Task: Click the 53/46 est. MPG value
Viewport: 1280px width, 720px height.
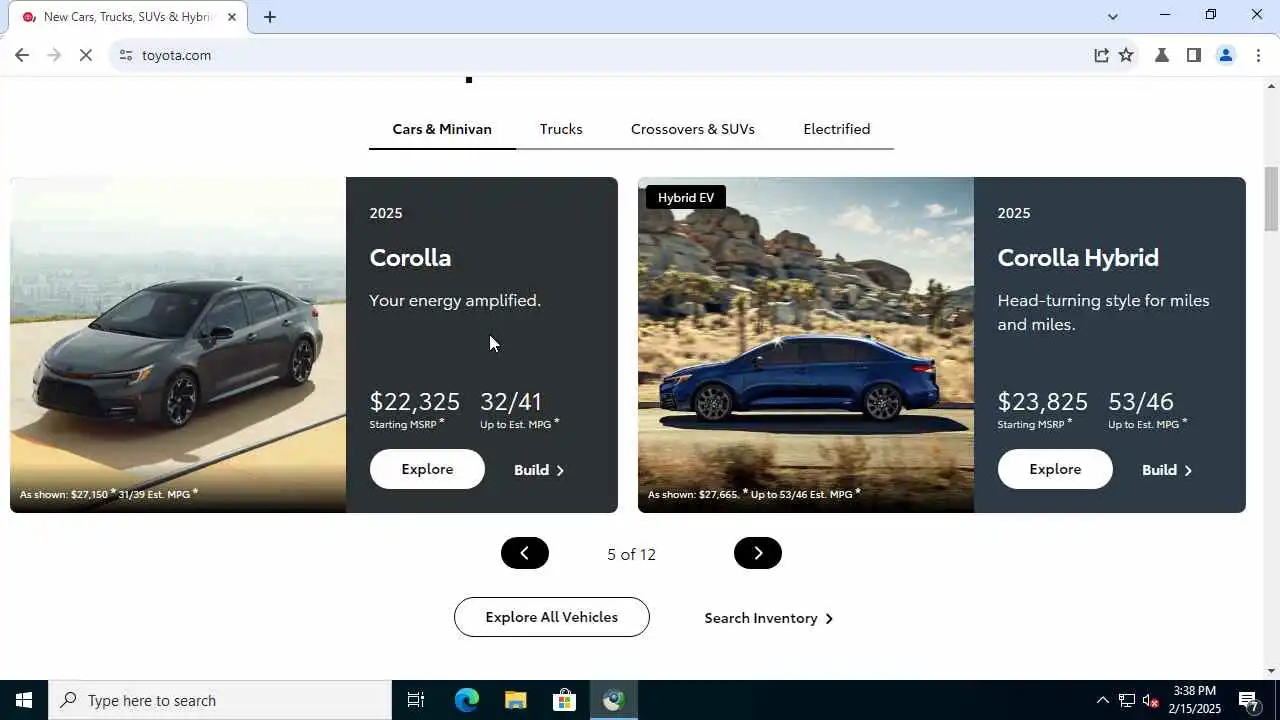Action: click(1141, 401)
